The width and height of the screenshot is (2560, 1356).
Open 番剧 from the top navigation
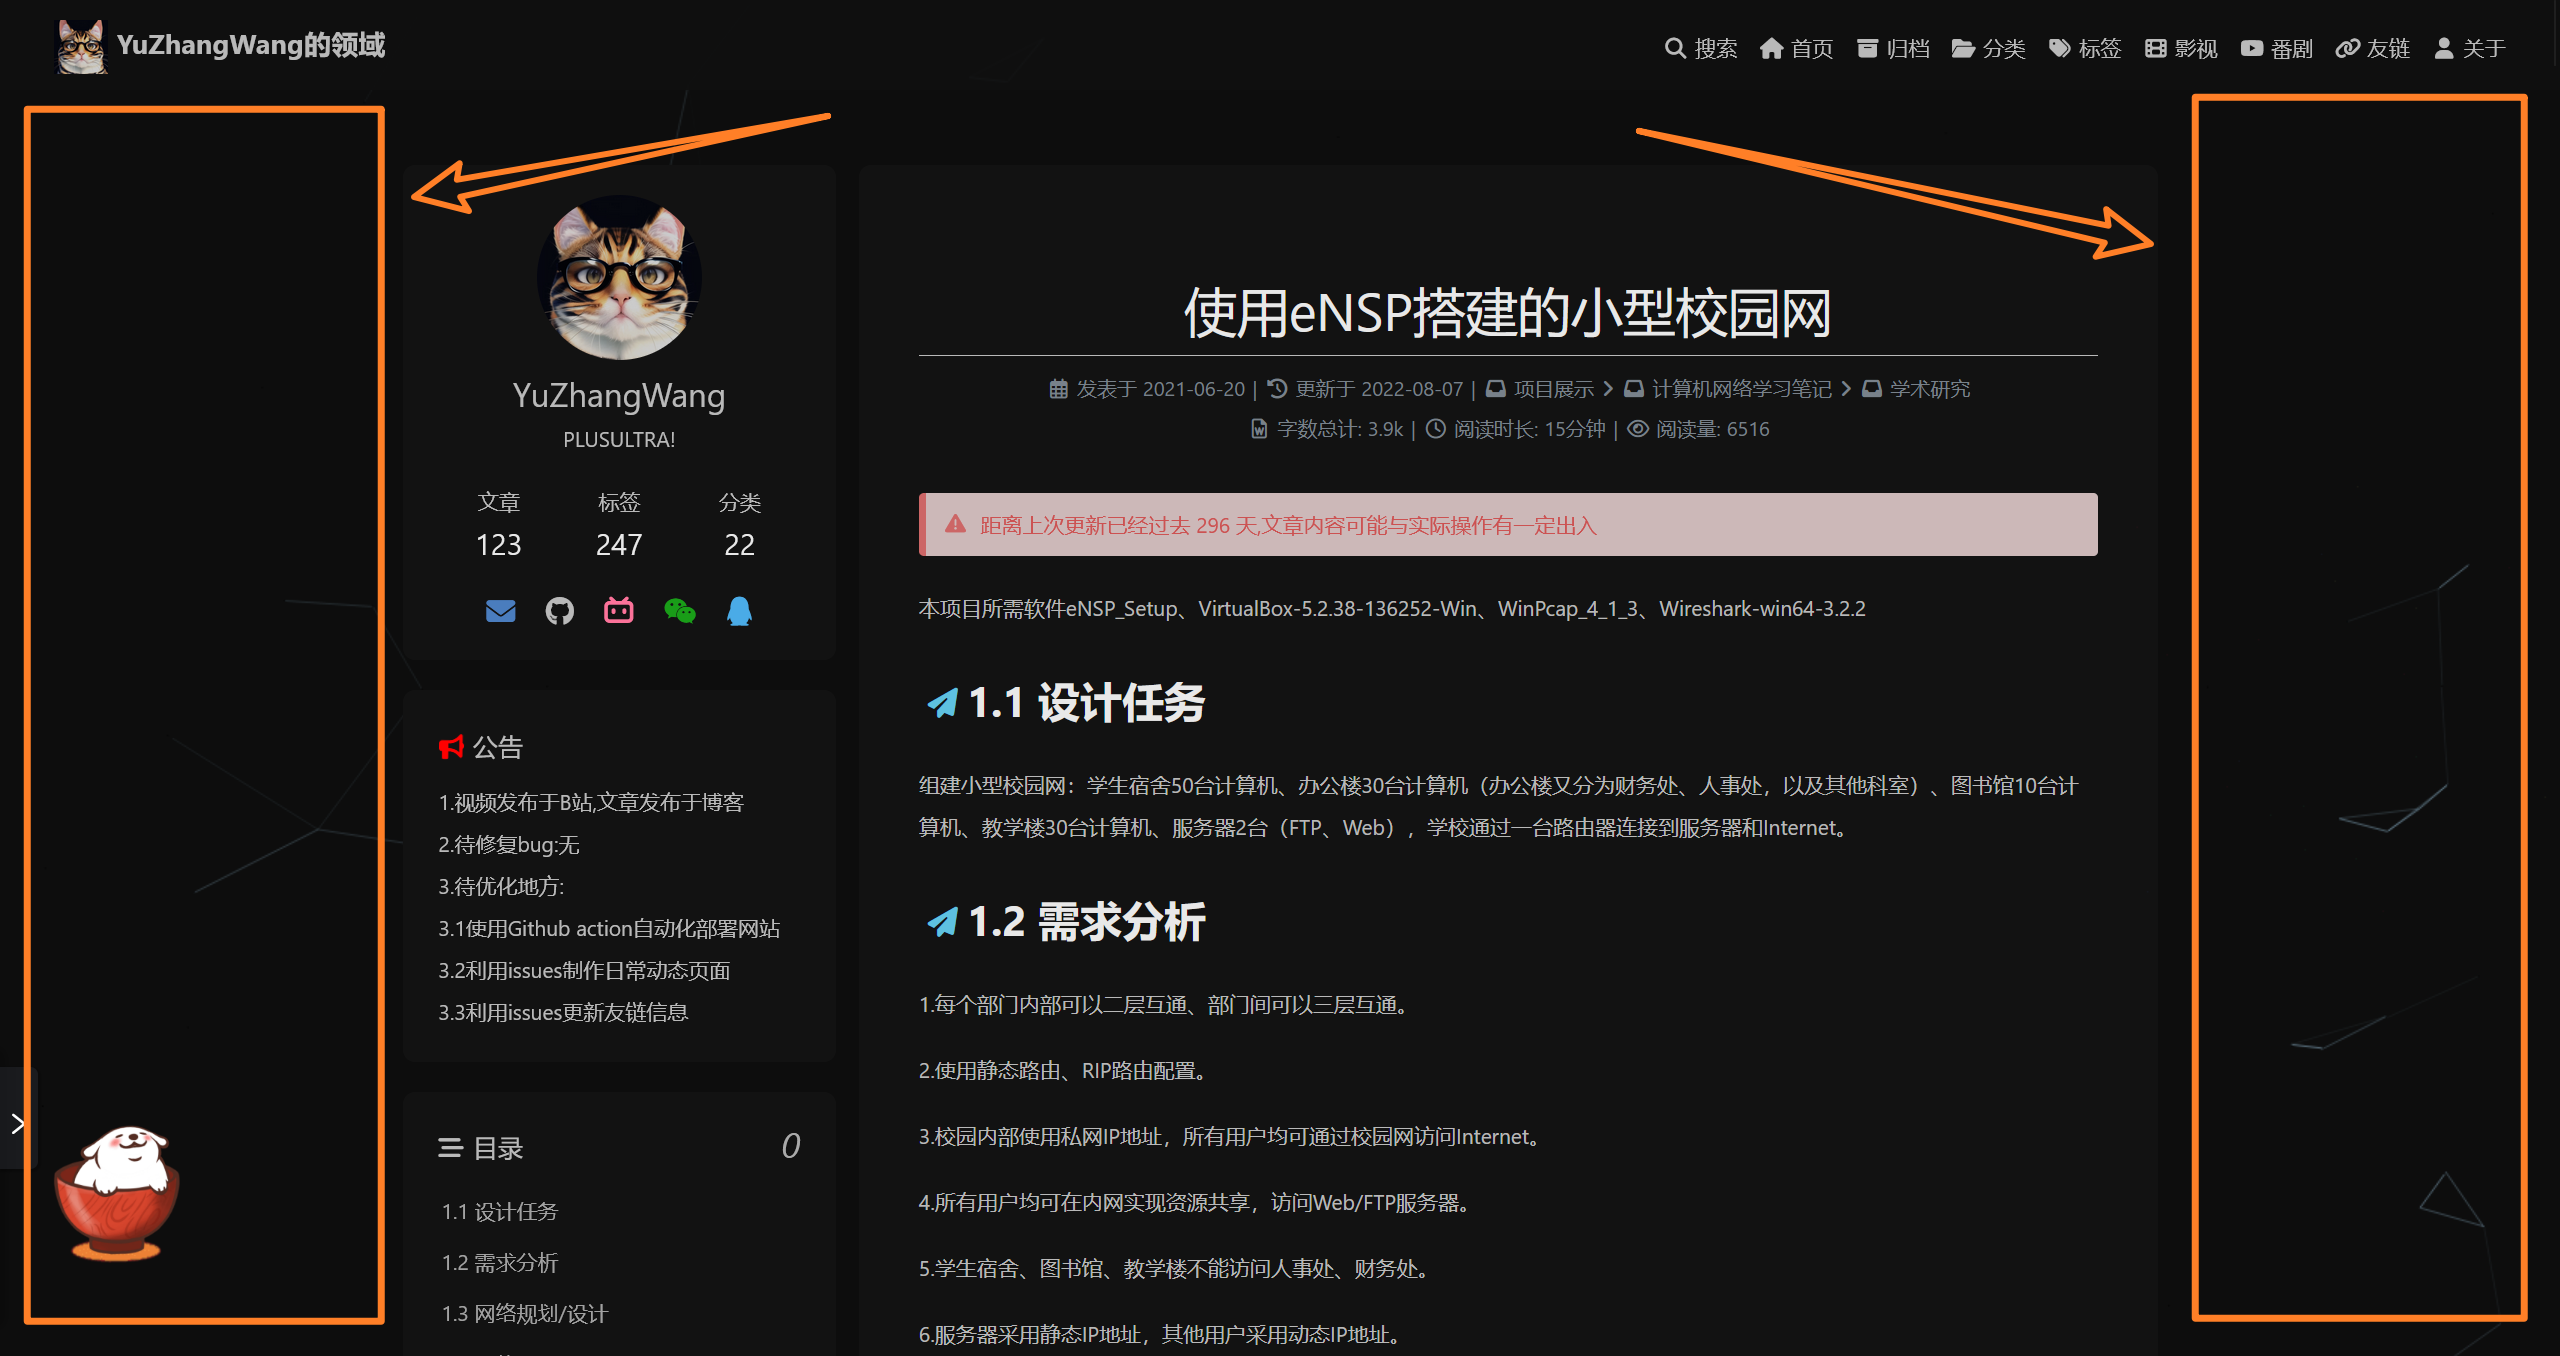[x=2277, y=47]
